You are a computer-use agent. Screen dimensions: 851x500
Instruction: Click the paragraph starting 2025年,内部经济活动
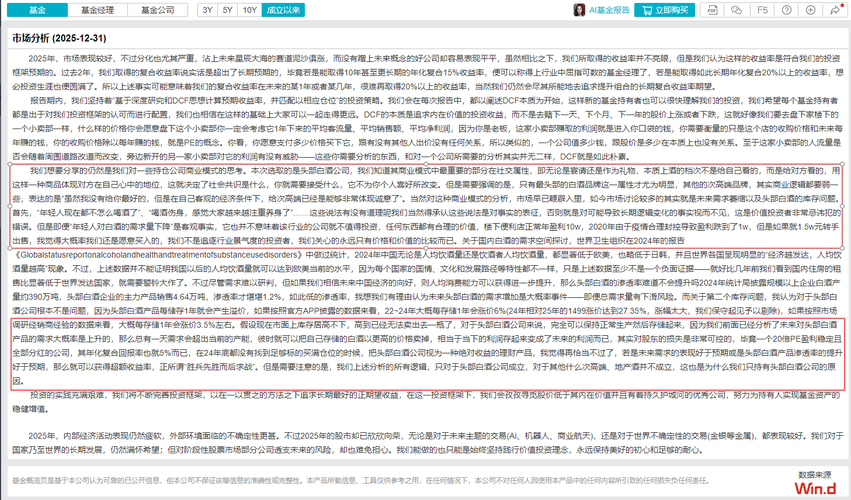pos(426,442)
